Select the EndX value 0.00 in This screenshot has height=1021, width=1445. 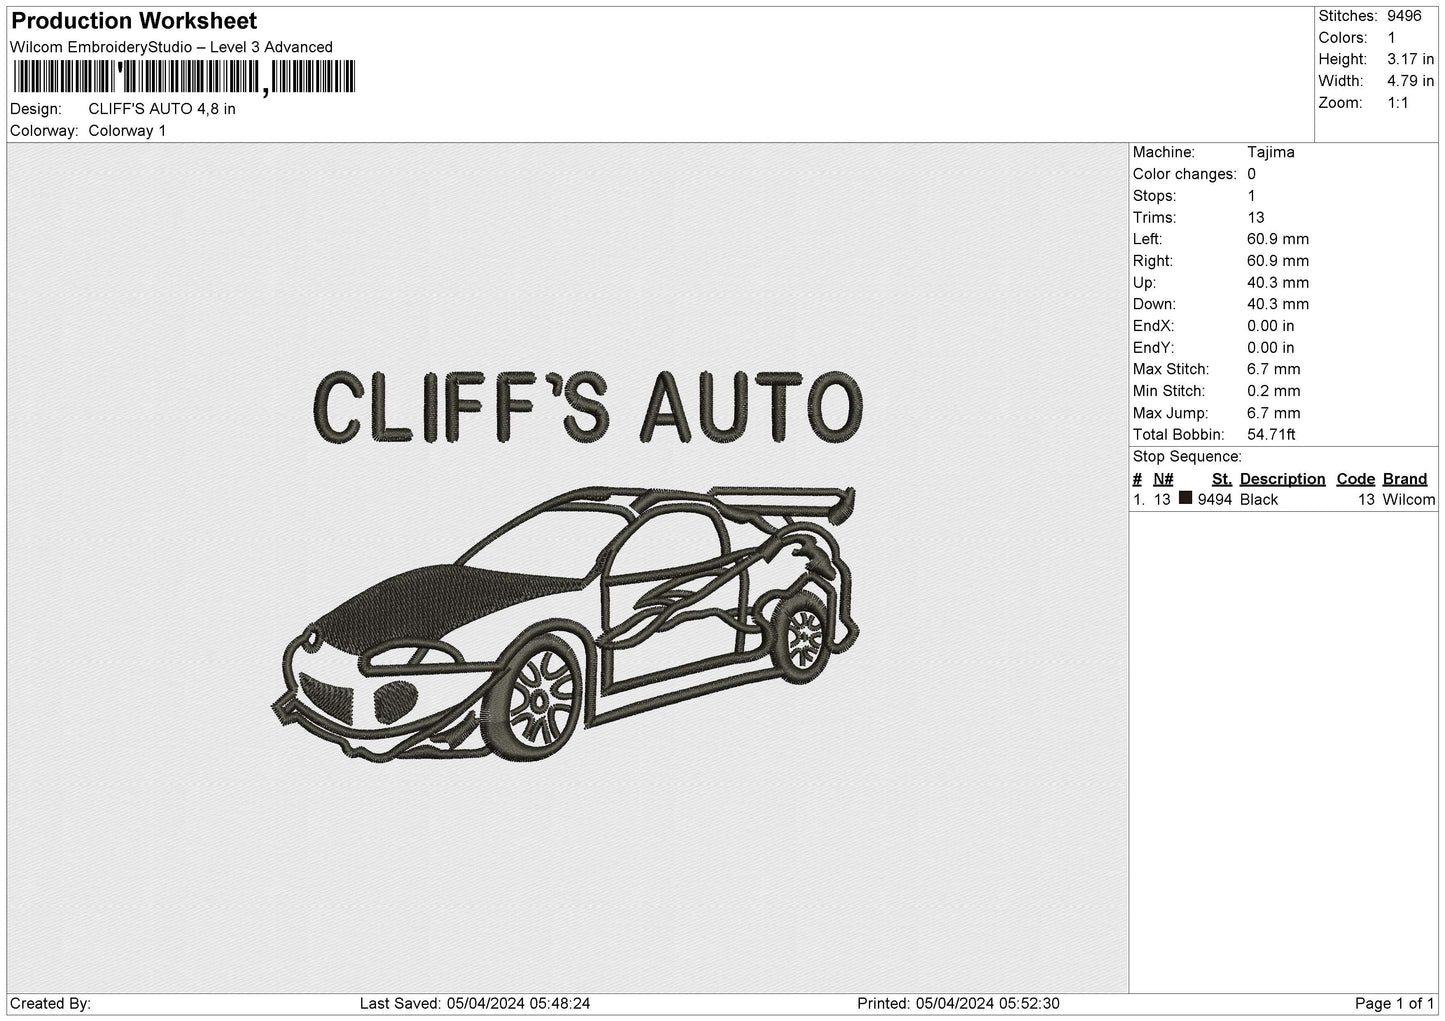click(x=1271, y=326)
